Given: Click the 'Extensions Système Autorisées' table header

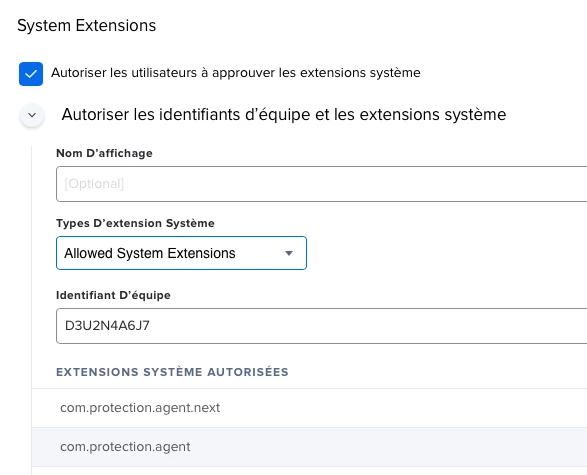Looking at the screenshot, I should click(x=172, y=372).
